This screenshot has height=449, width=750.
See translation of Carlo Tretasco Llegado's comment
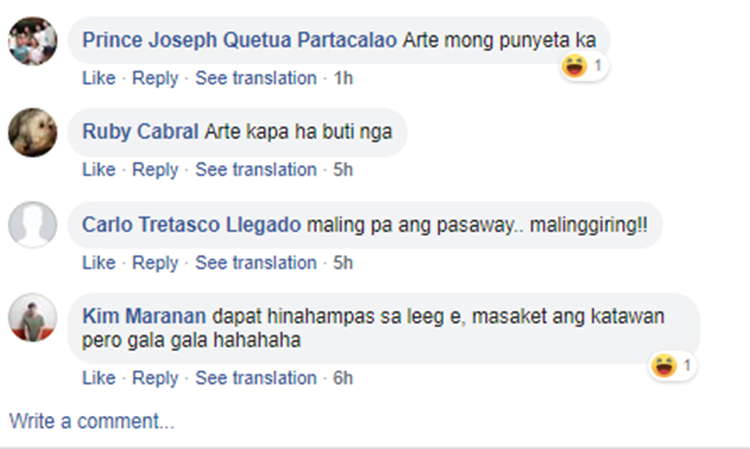[x=256, y=263]
